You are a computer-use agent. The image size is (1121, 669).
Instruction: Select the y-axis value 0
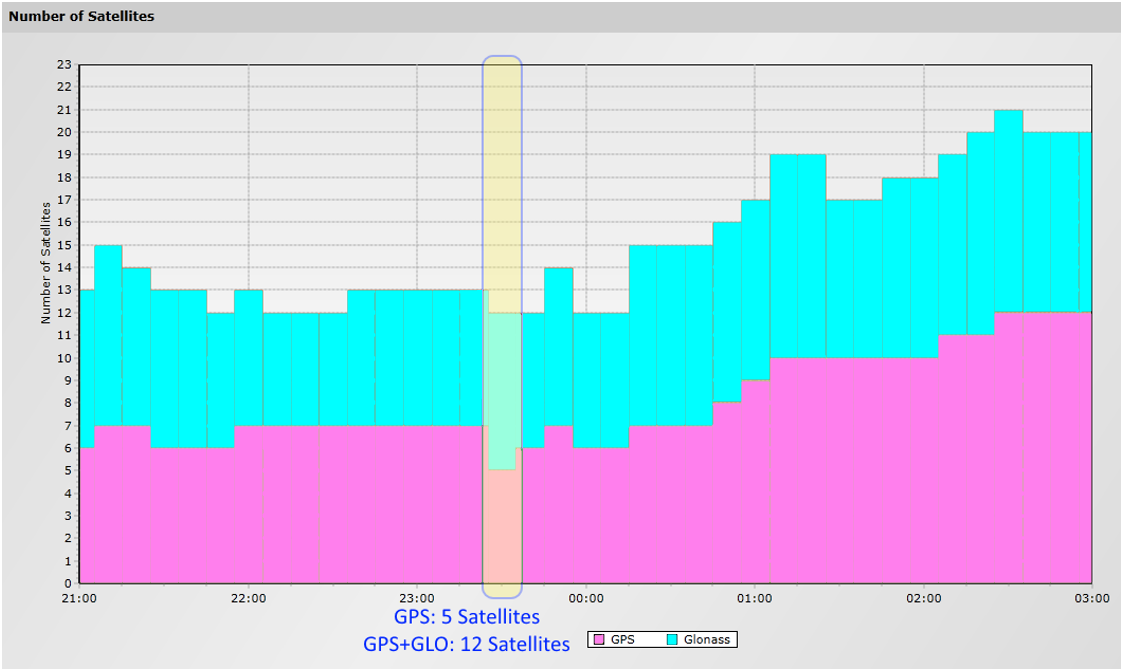click(x=69, y=583)
